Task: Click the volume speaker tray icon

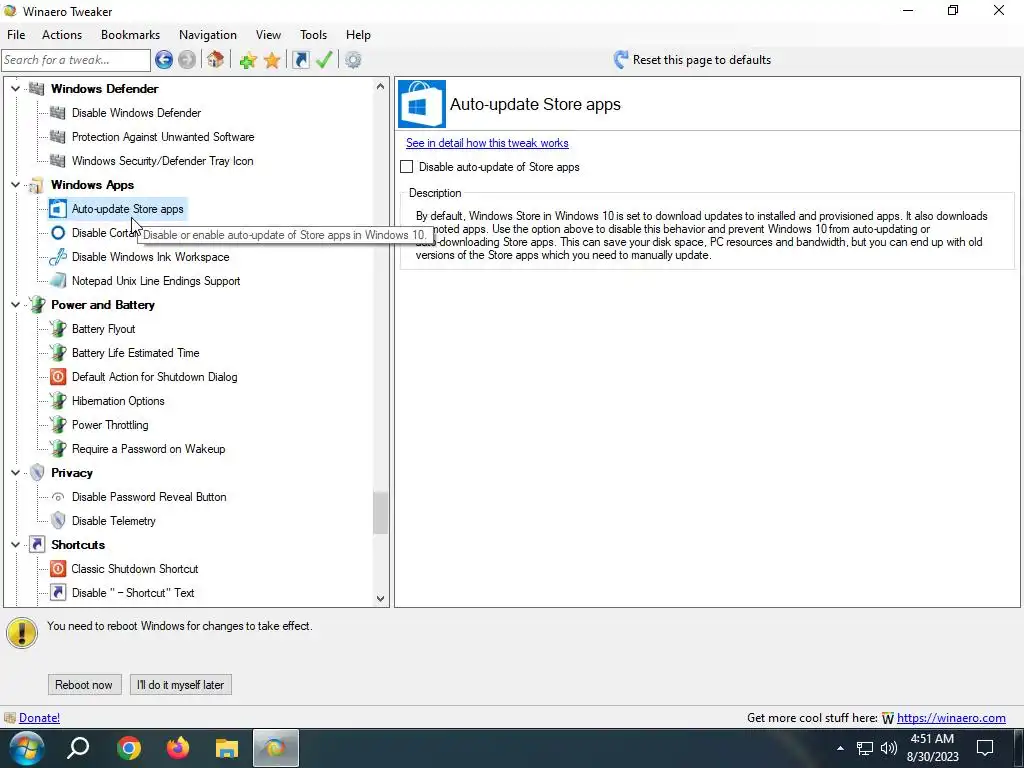Action: 888,748
